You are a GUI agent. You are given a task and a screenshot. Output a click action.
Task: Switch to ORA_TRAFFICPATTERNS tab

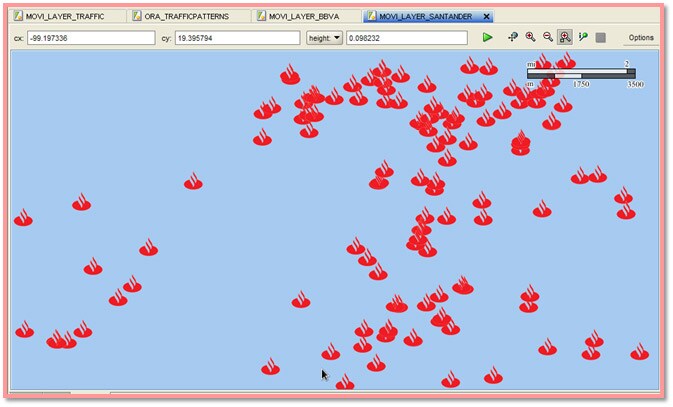186,16
